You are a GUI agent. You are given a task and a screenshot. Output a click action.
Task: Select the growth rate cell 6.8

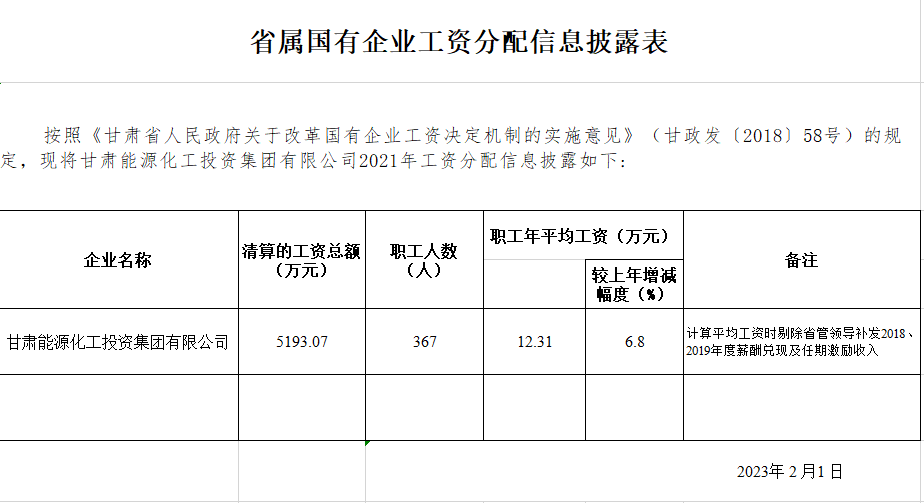(634, 342)
